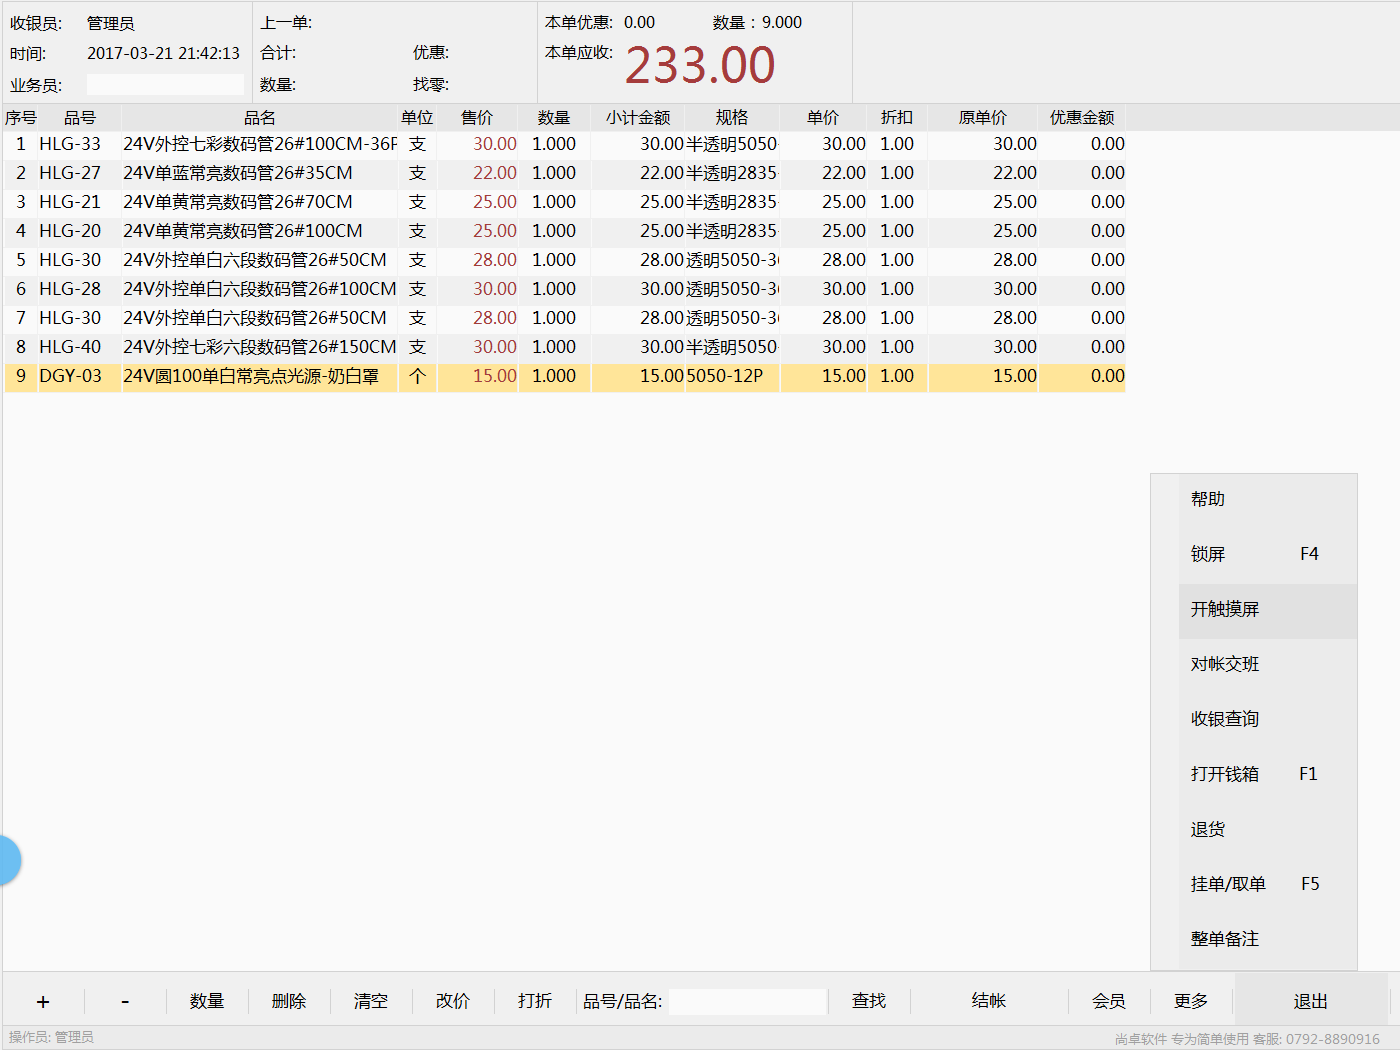Open 整单备注 order note entry
Image resolution: width=1400 pixels, height=1050 pixels.
(x=1225, y=939)
